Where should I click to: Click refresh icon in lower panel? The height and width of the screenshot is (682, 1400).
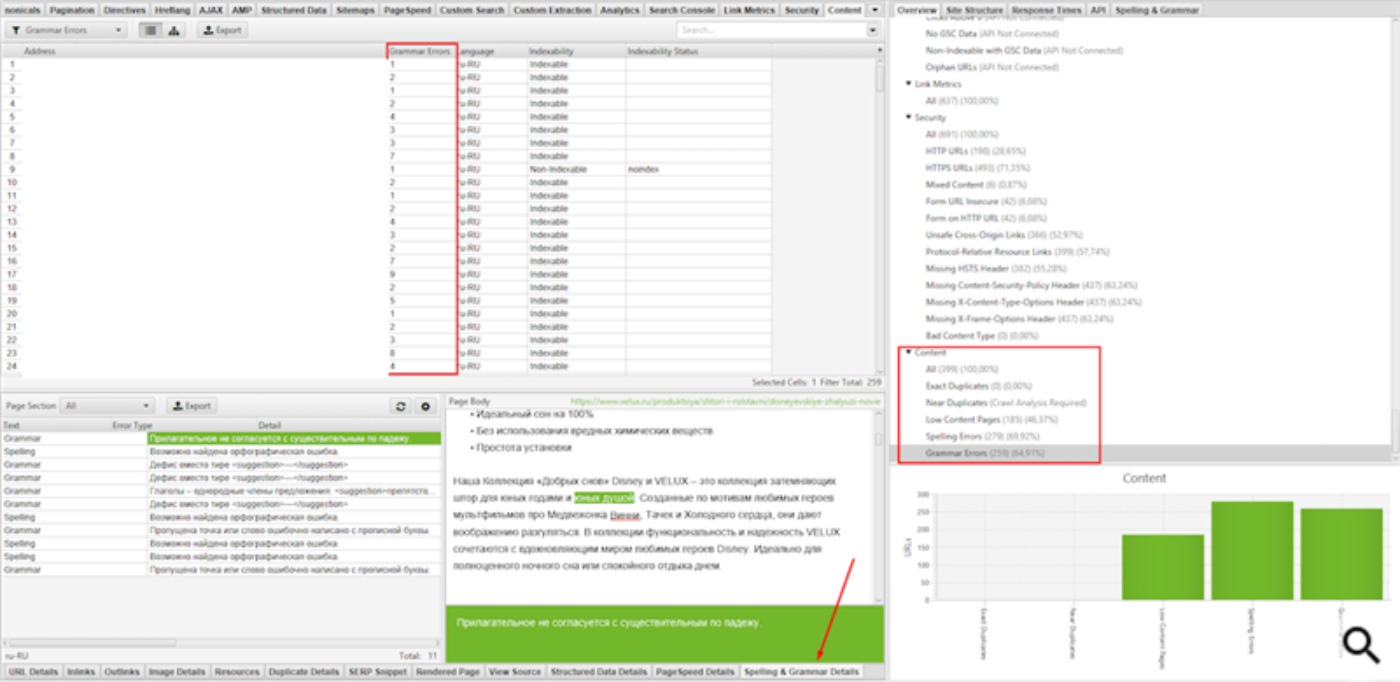tap(400, 407)
